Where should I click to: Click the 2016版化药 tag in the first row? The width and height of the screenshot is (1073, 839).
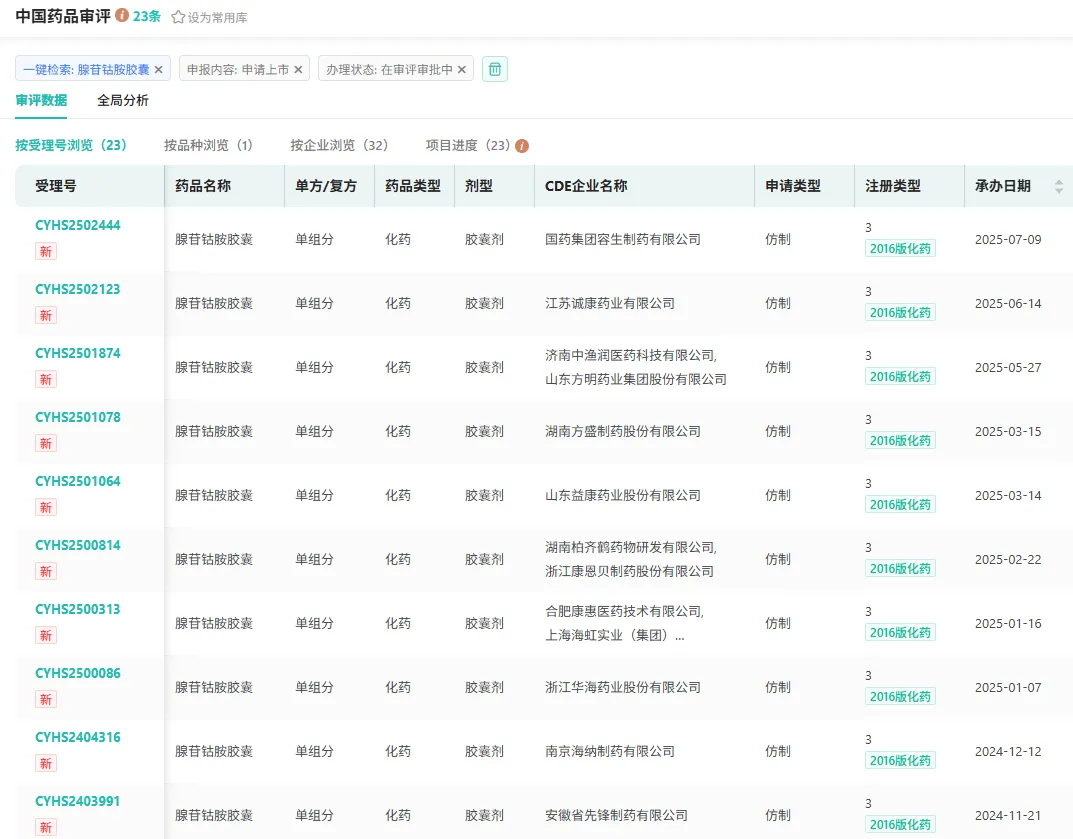[900, 249]
